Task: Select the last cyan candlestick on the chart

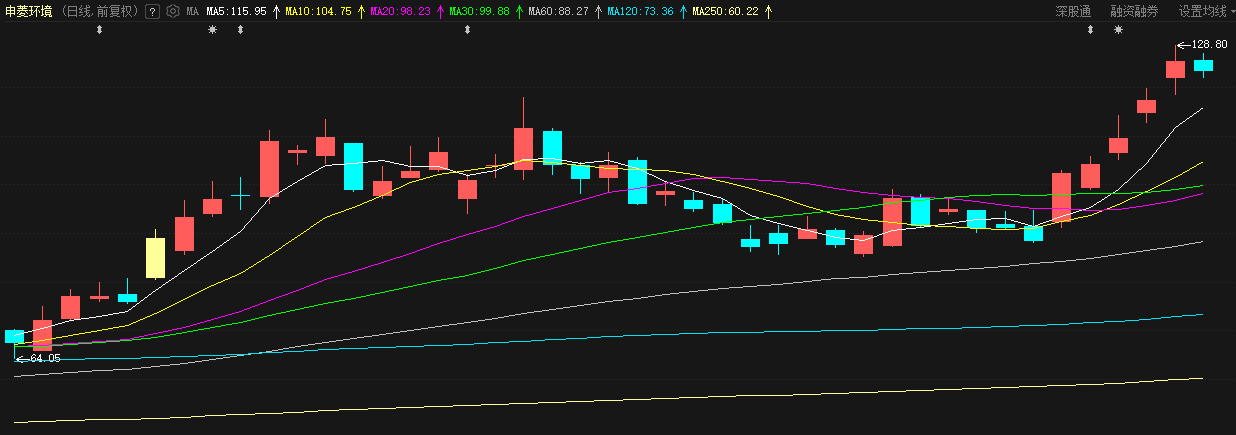Action: (x=1203, y=65)
